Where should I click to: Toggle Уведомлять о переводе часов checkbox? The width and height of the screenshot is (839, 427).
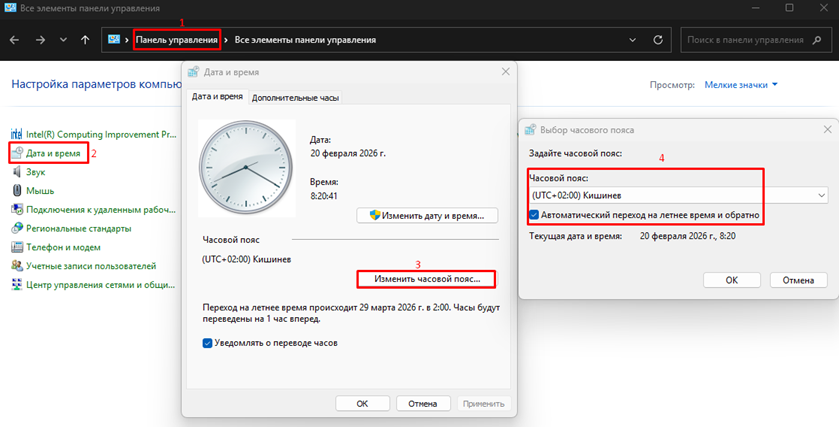208,343
